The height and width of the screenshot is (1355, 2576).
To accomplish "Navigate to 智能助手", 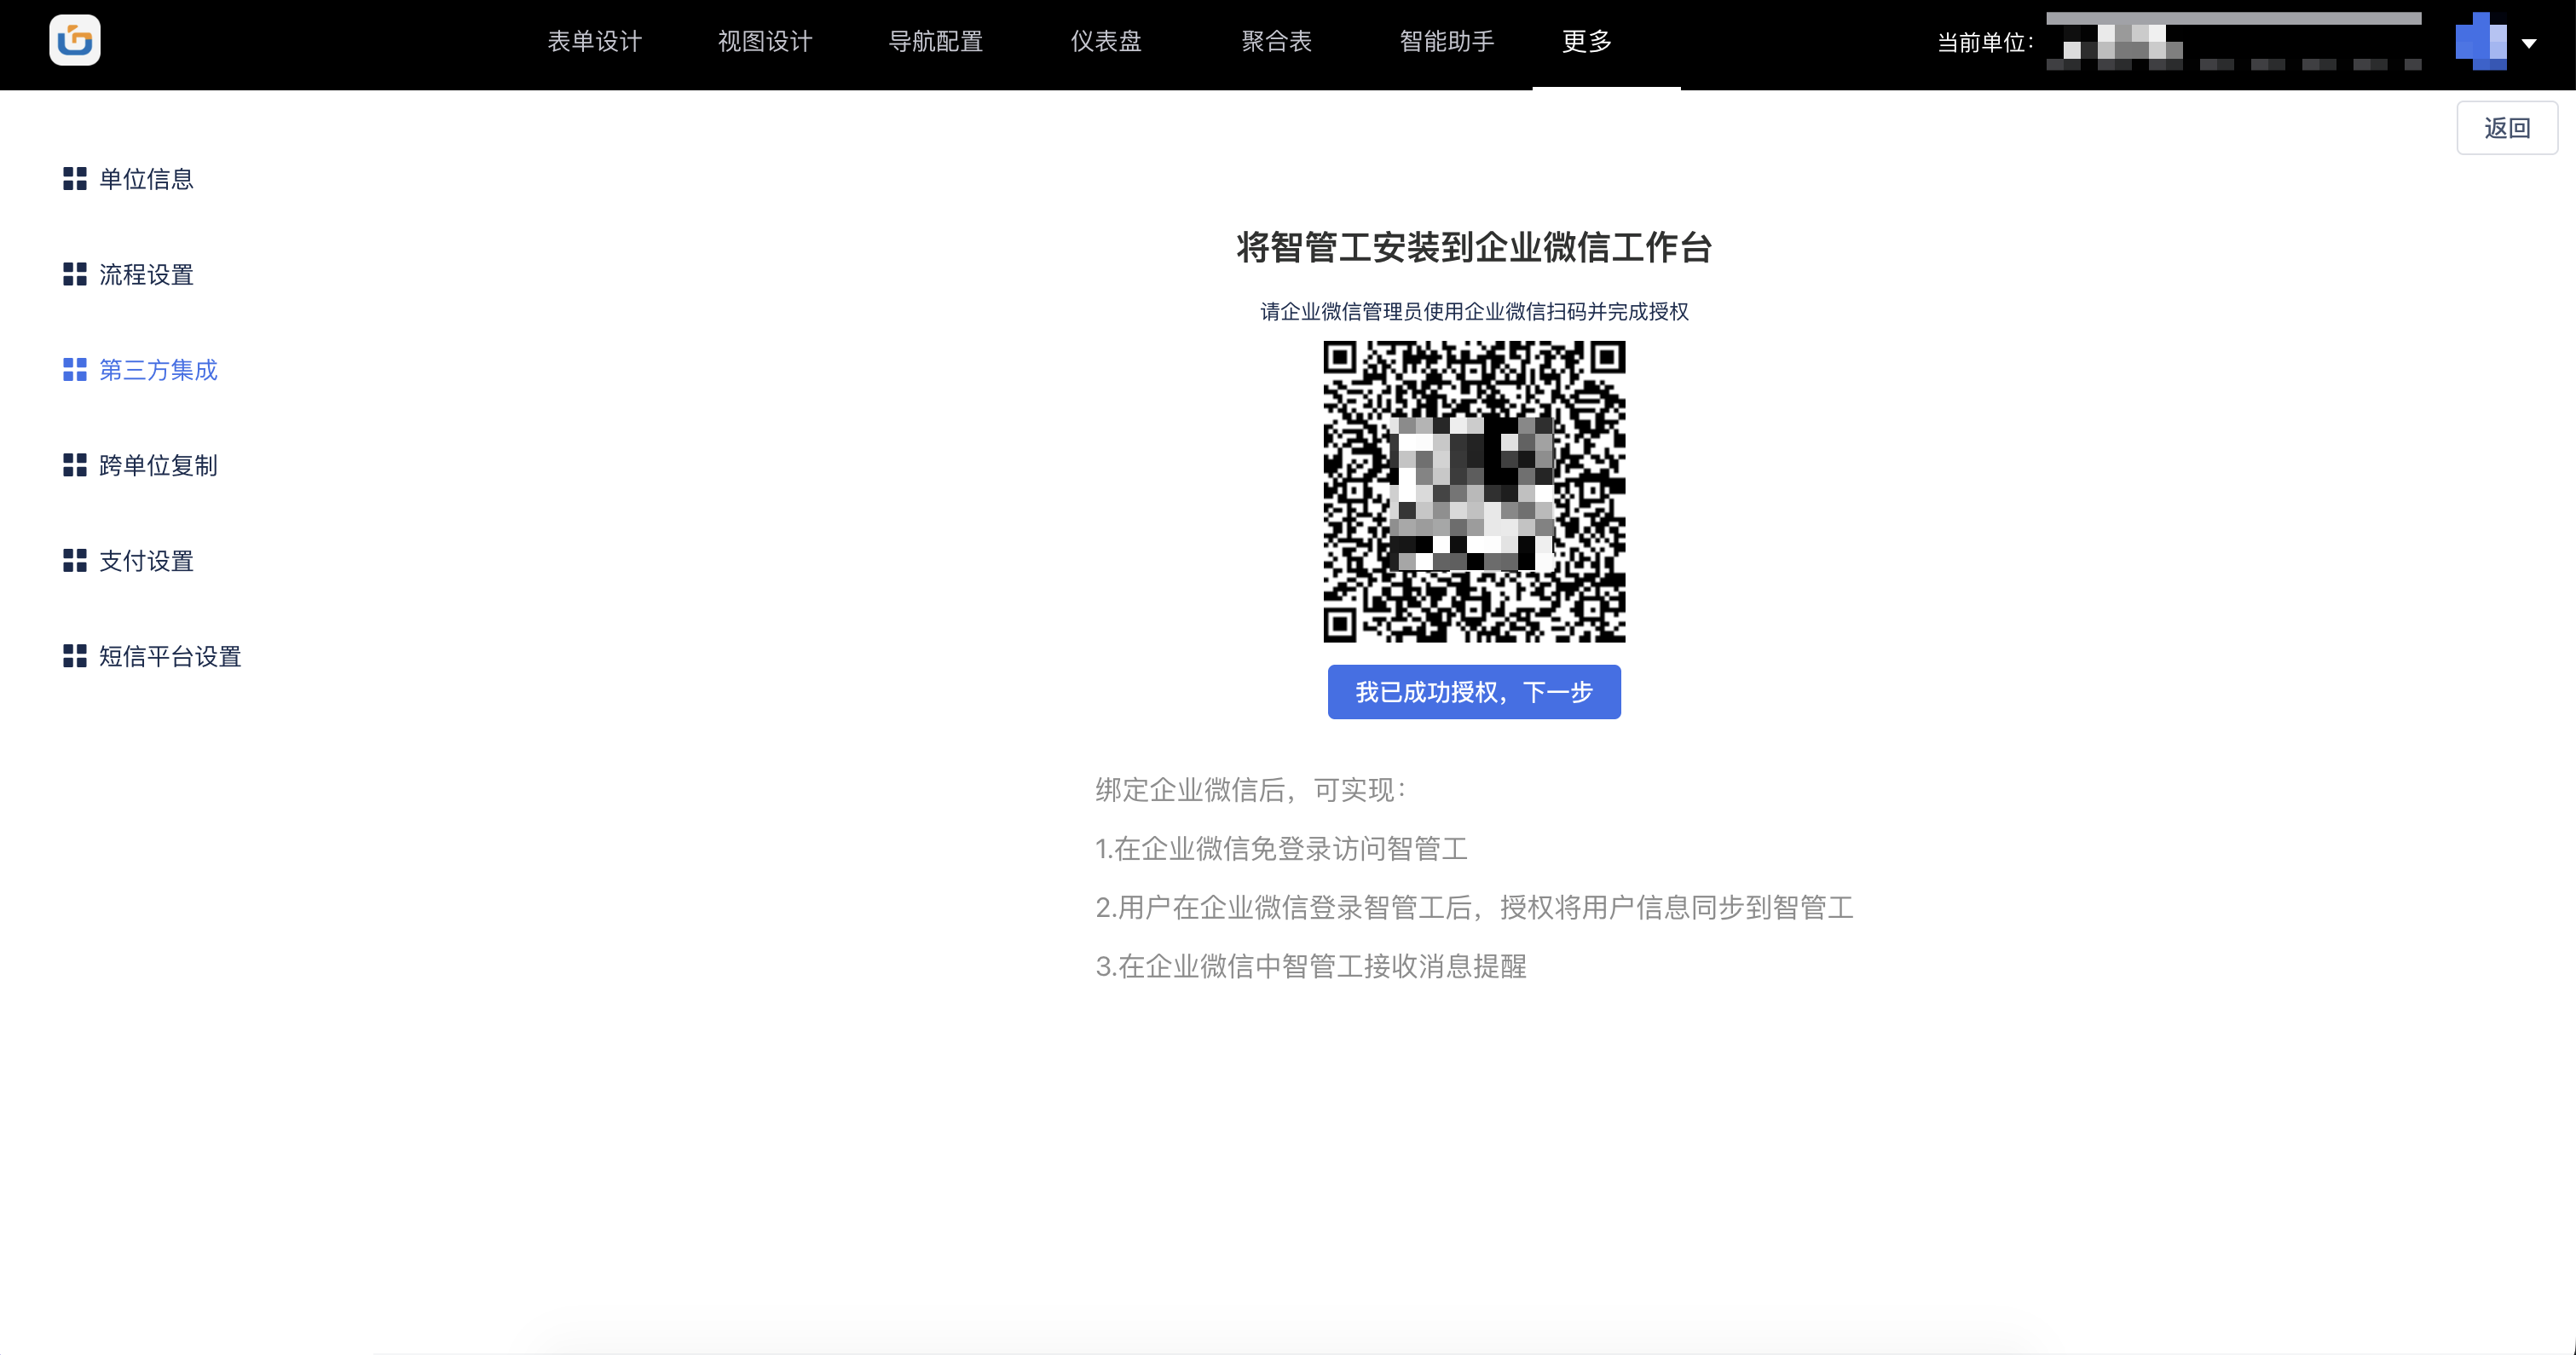I will (x=1445, y=42).
